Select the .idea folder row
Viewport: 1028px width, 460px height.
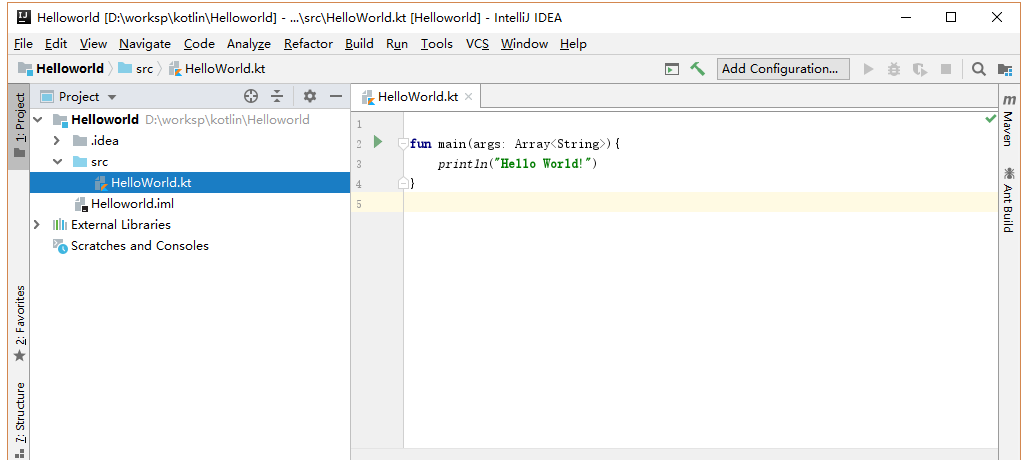[190, 141]
